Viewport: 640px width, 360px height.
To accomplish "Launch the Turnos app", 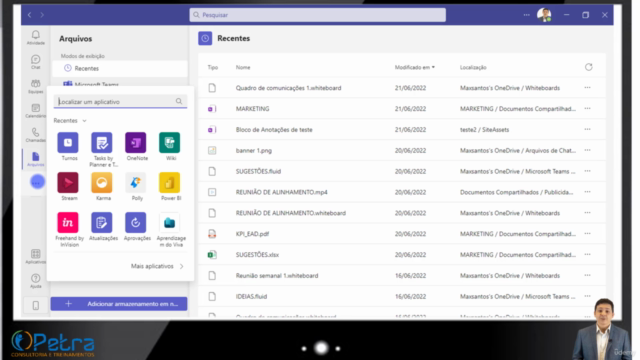I will (x=68, y=142).
